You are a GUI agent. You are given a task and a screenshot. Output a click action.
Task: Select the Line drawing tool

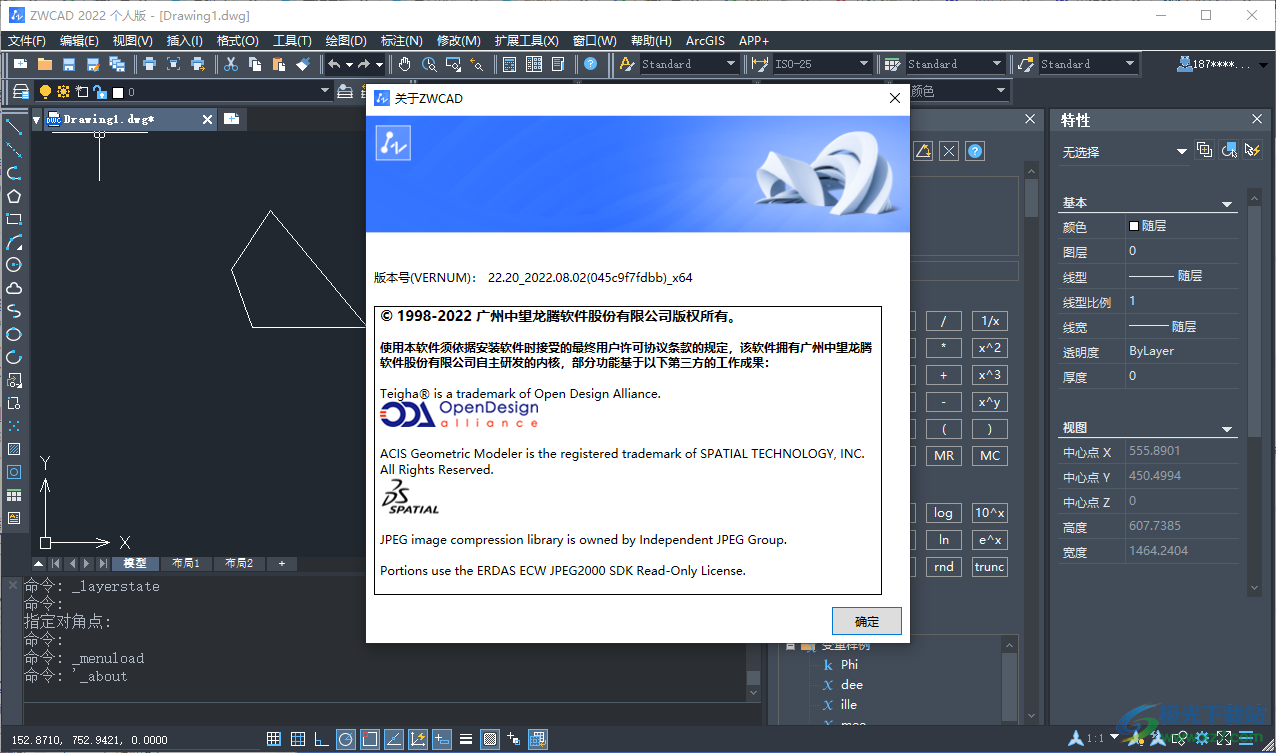(x=14, y=127)
